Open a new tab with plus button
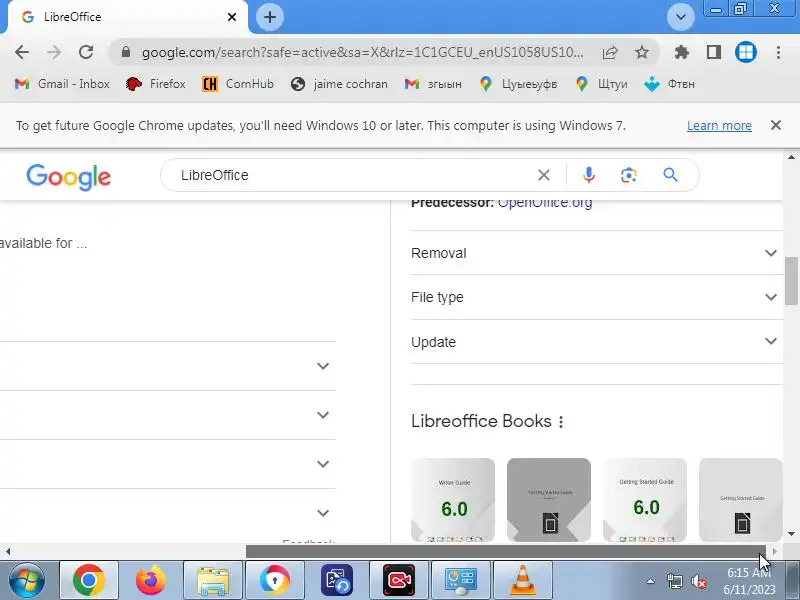800x600 pixels. click(x=269, y=17)
